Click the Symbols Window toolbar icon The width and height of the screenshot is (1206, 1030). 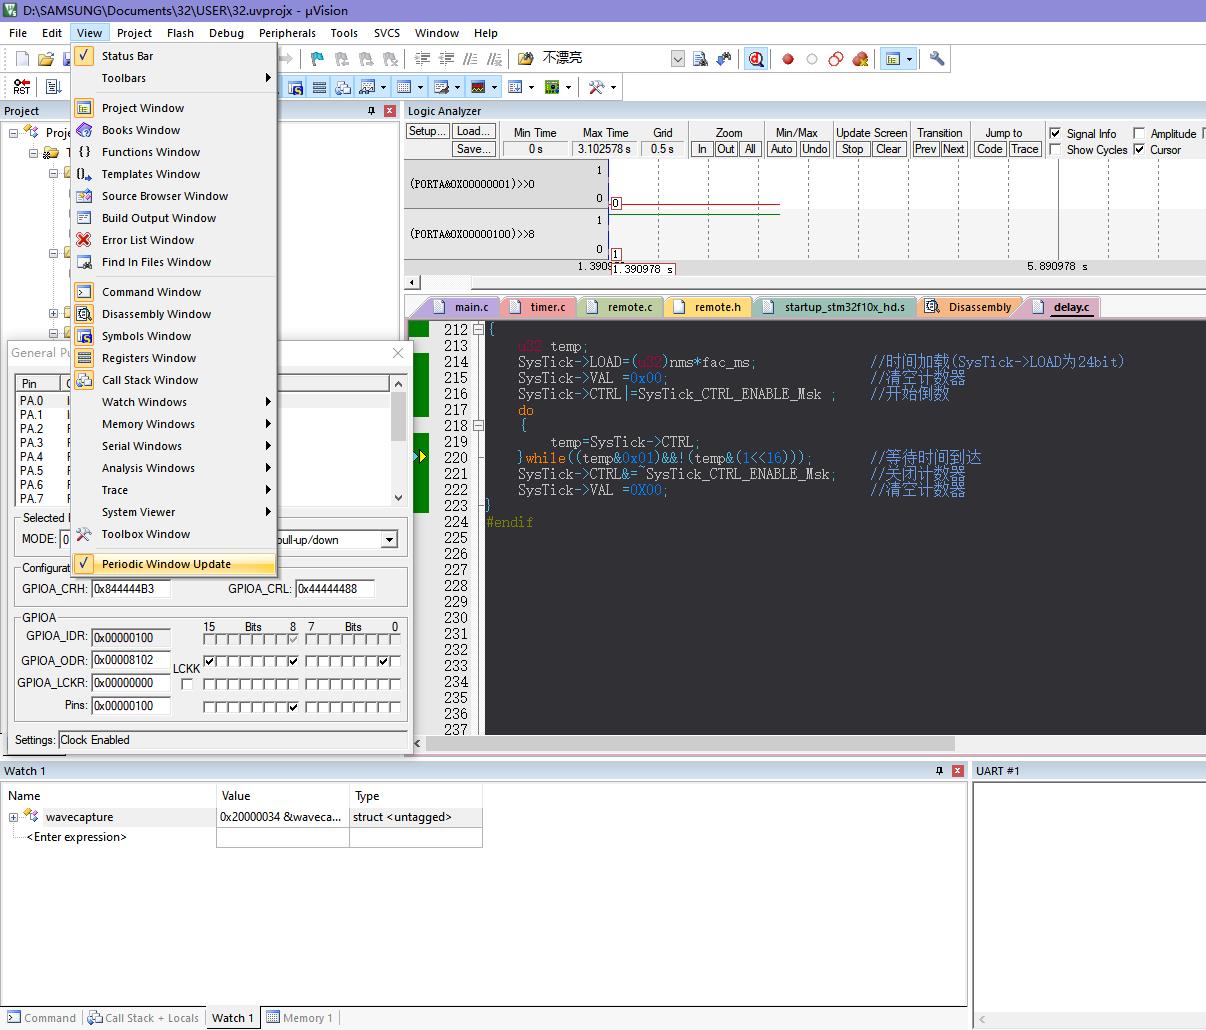[296, 88]
